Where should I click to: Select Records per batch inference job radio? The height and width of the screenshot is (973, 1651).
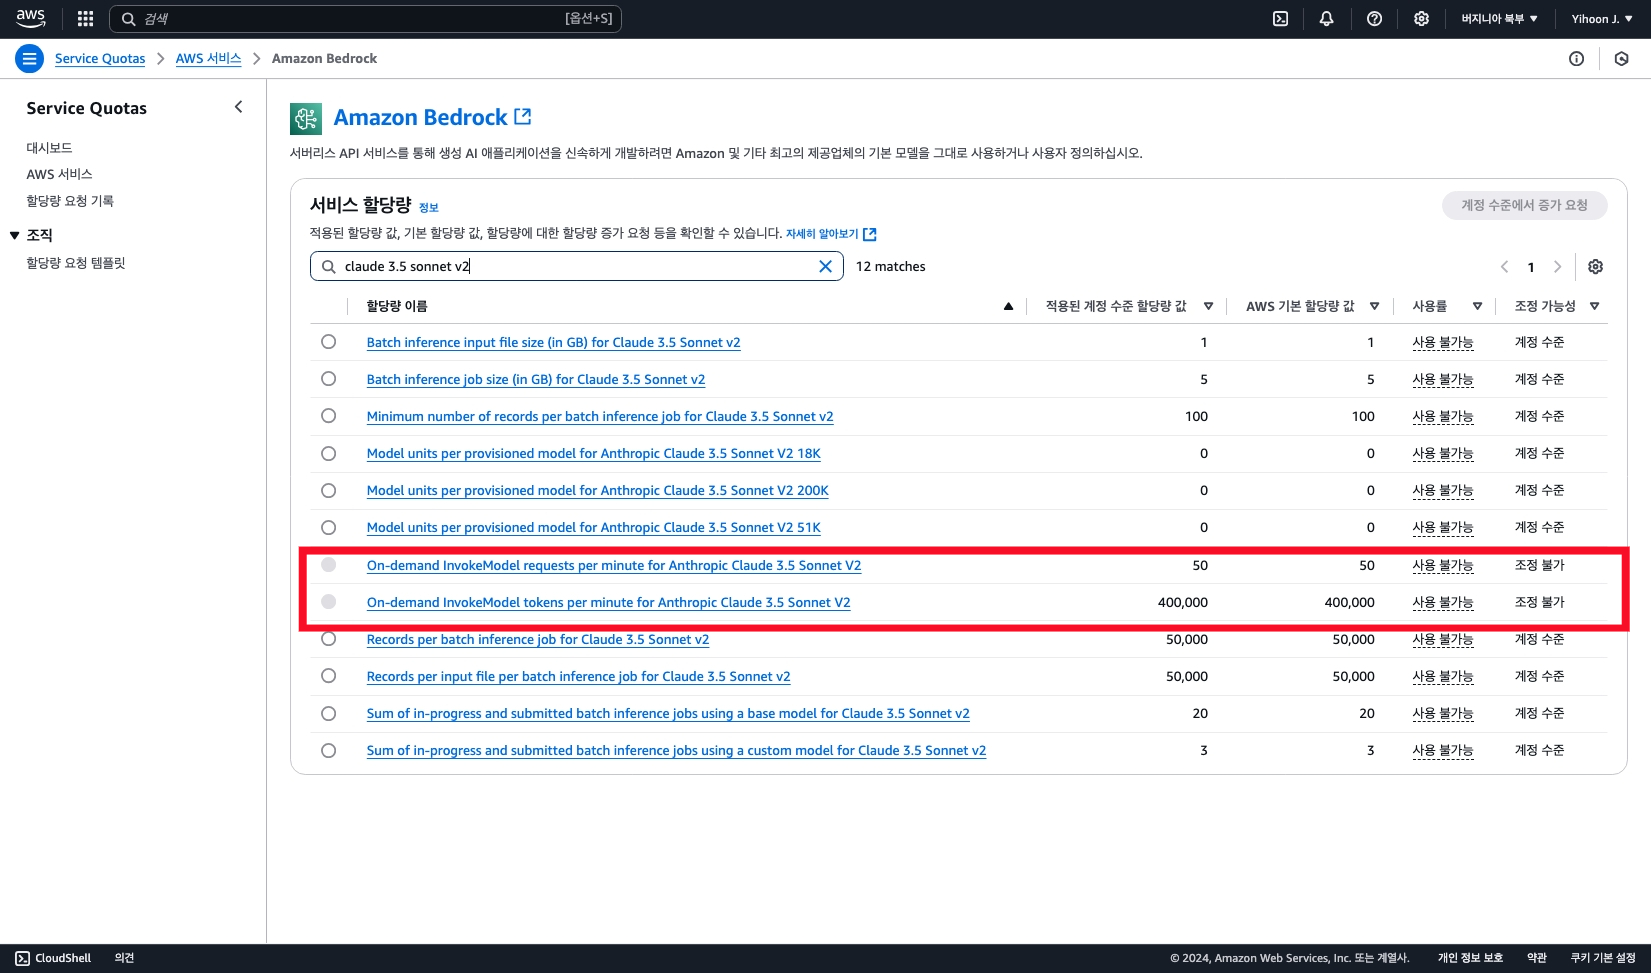[x=328, y=639]
